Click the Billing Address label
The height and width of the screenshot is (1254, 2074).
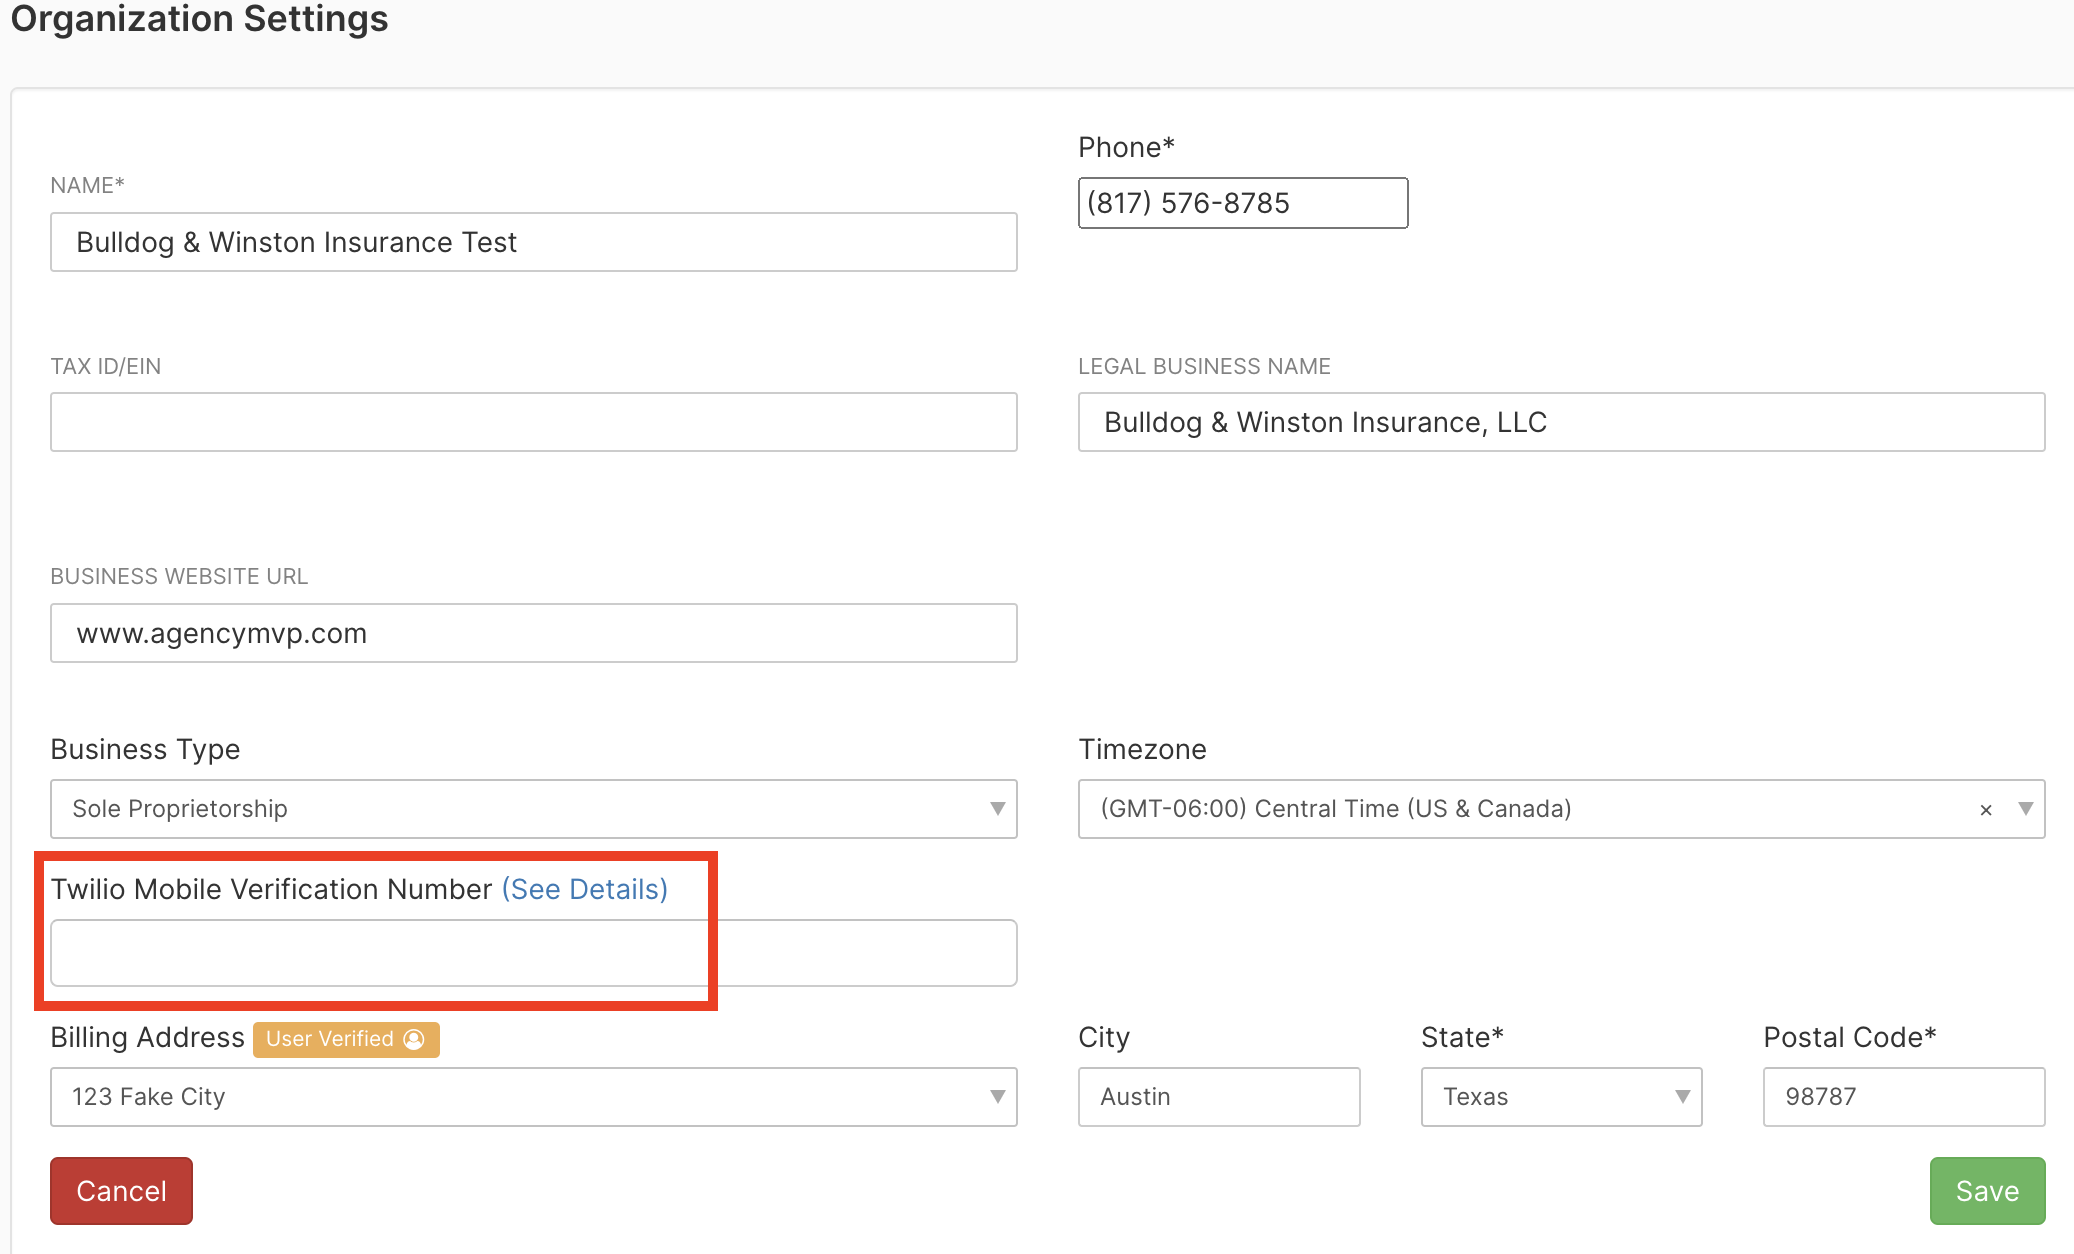pyautogui.click(x=147, y=1037)
